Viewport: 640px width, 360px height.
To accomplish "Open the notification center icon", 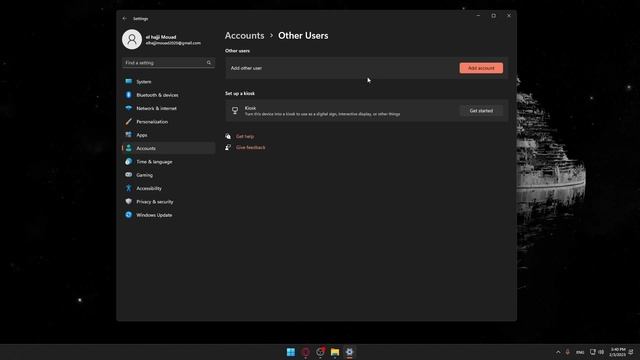I will pyautogui.click(x=631, y=352).
